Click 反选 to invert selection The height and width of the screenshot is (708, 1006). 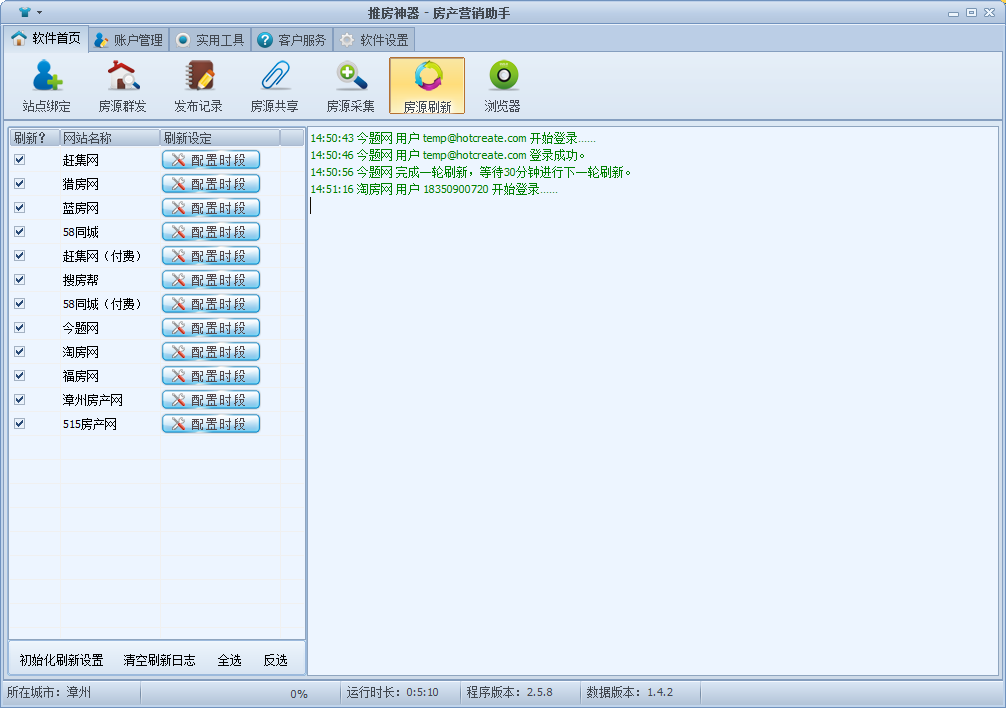point(276,660)
